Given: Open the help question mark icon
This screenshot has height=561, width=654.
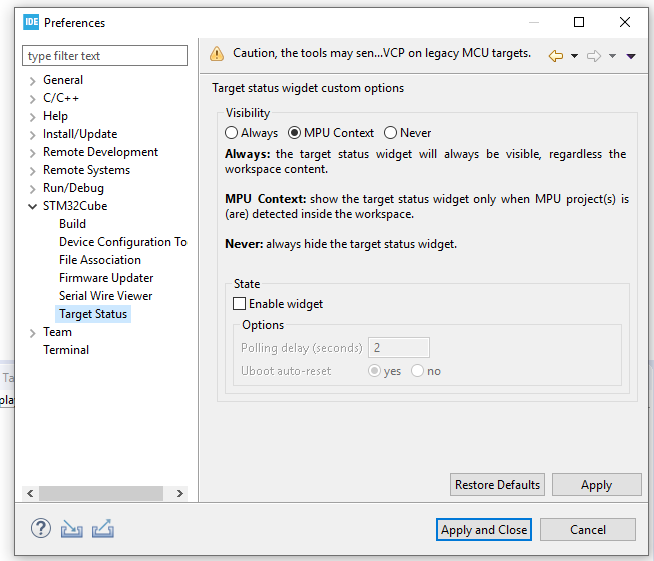Looking at the screenshot, I should tap(41, 528).
